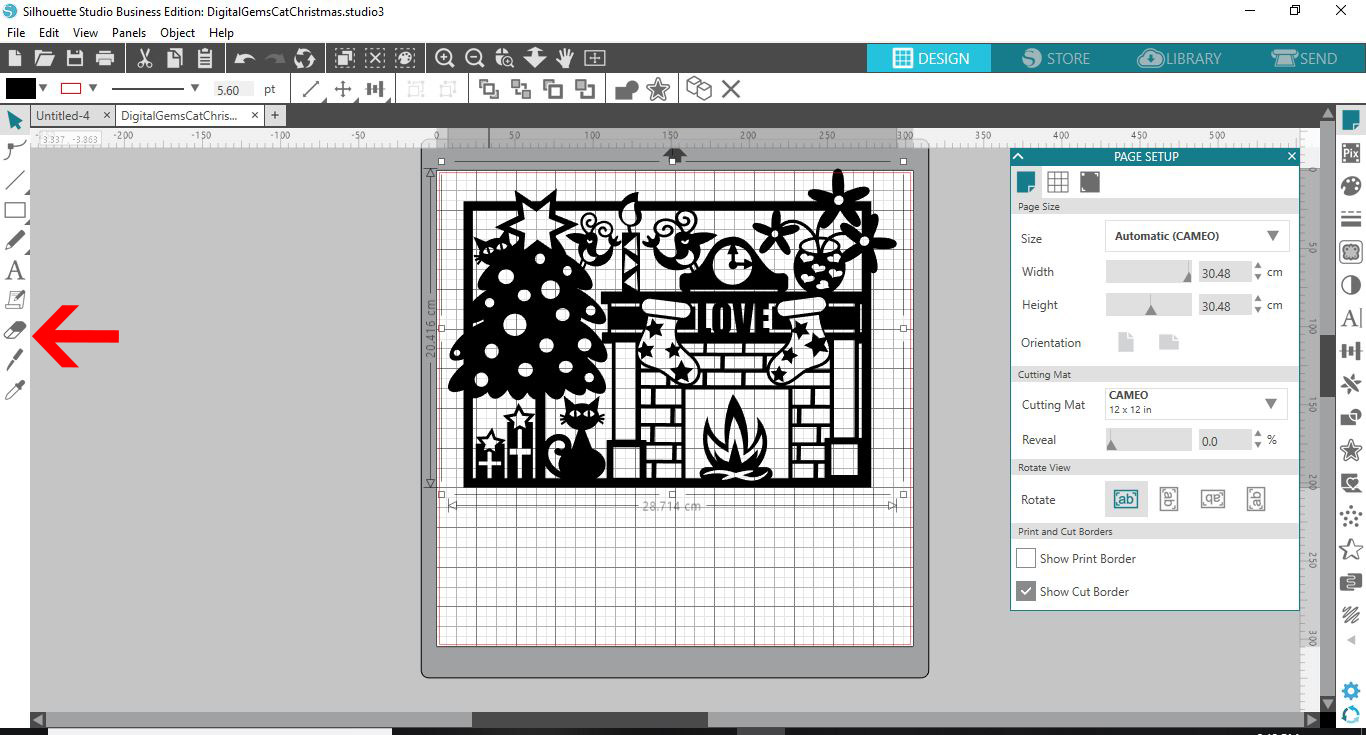Create a new document
Image resolution: width=1366 pixels, height=735 pixels.
coord(15,58)
